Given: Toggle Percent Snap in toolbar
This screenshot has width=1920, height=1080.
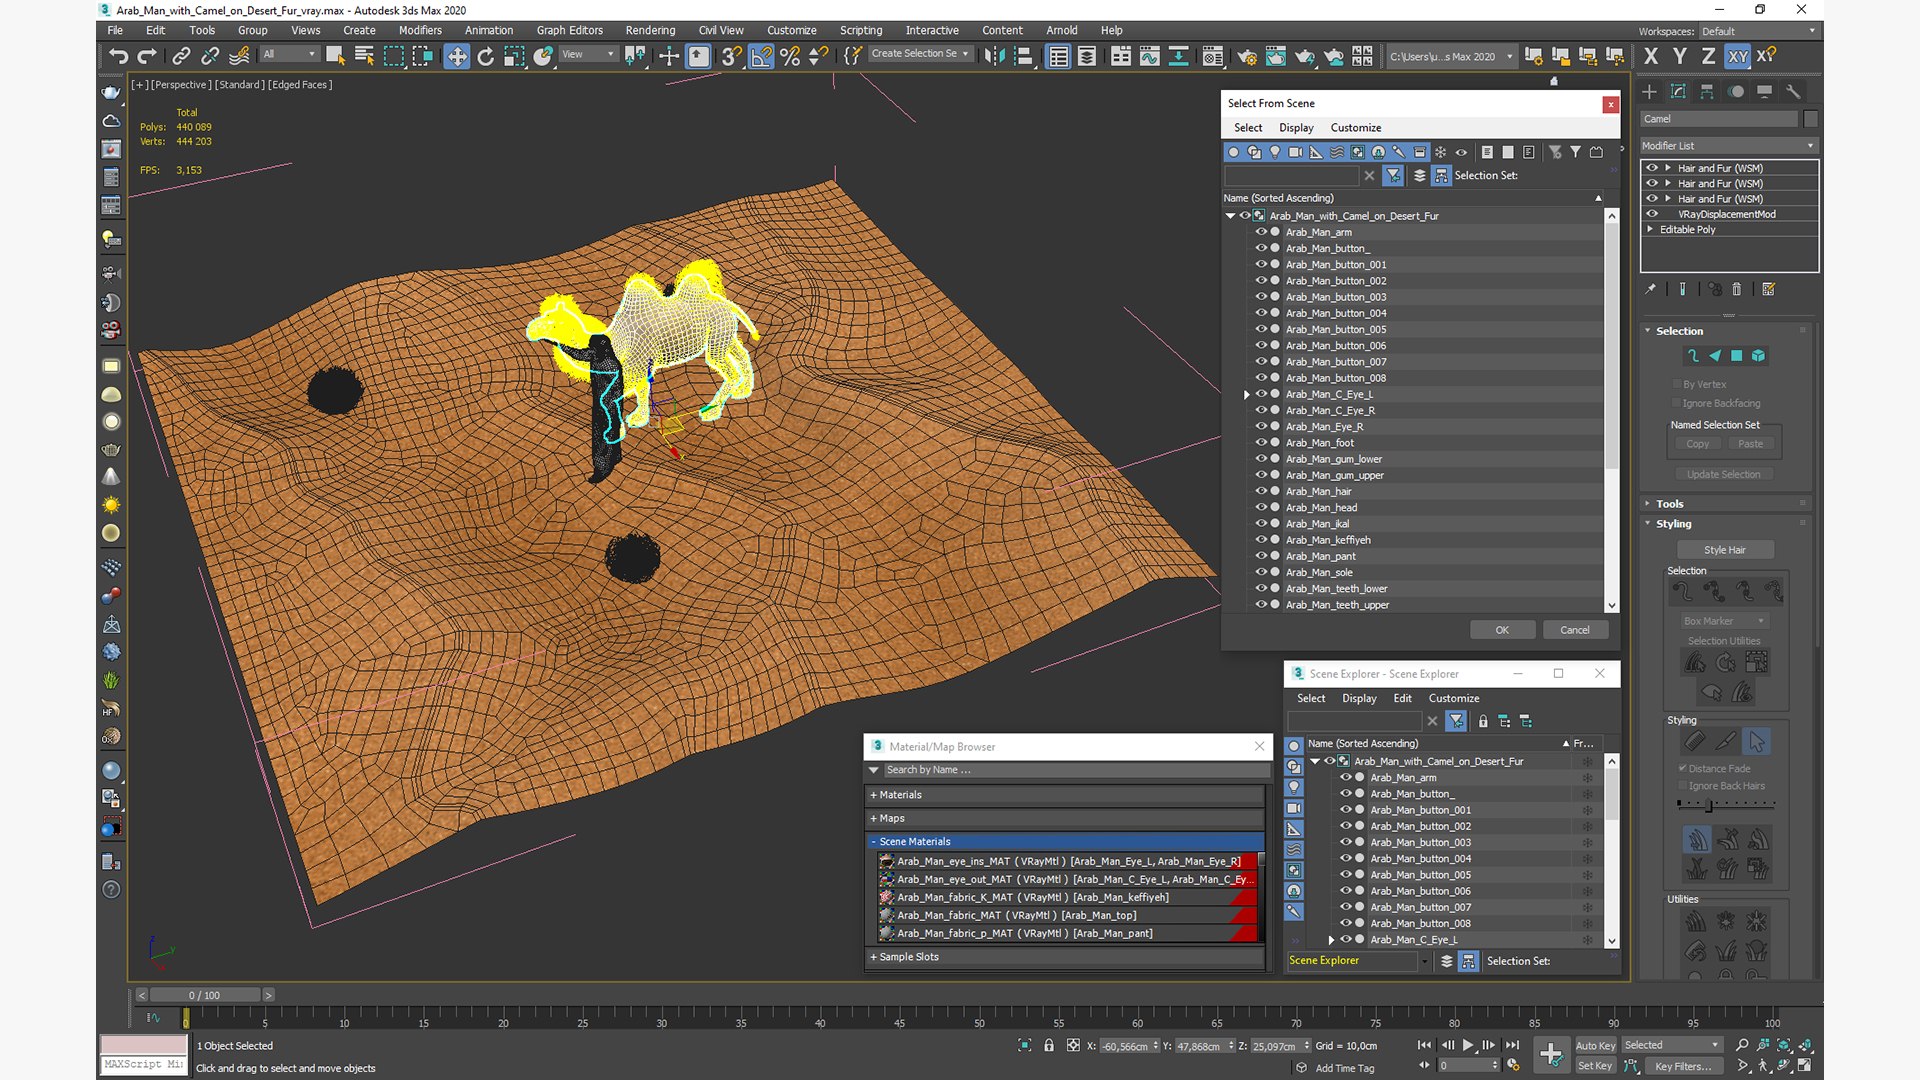Looking at the screenshot, I should tap(790, 56).
